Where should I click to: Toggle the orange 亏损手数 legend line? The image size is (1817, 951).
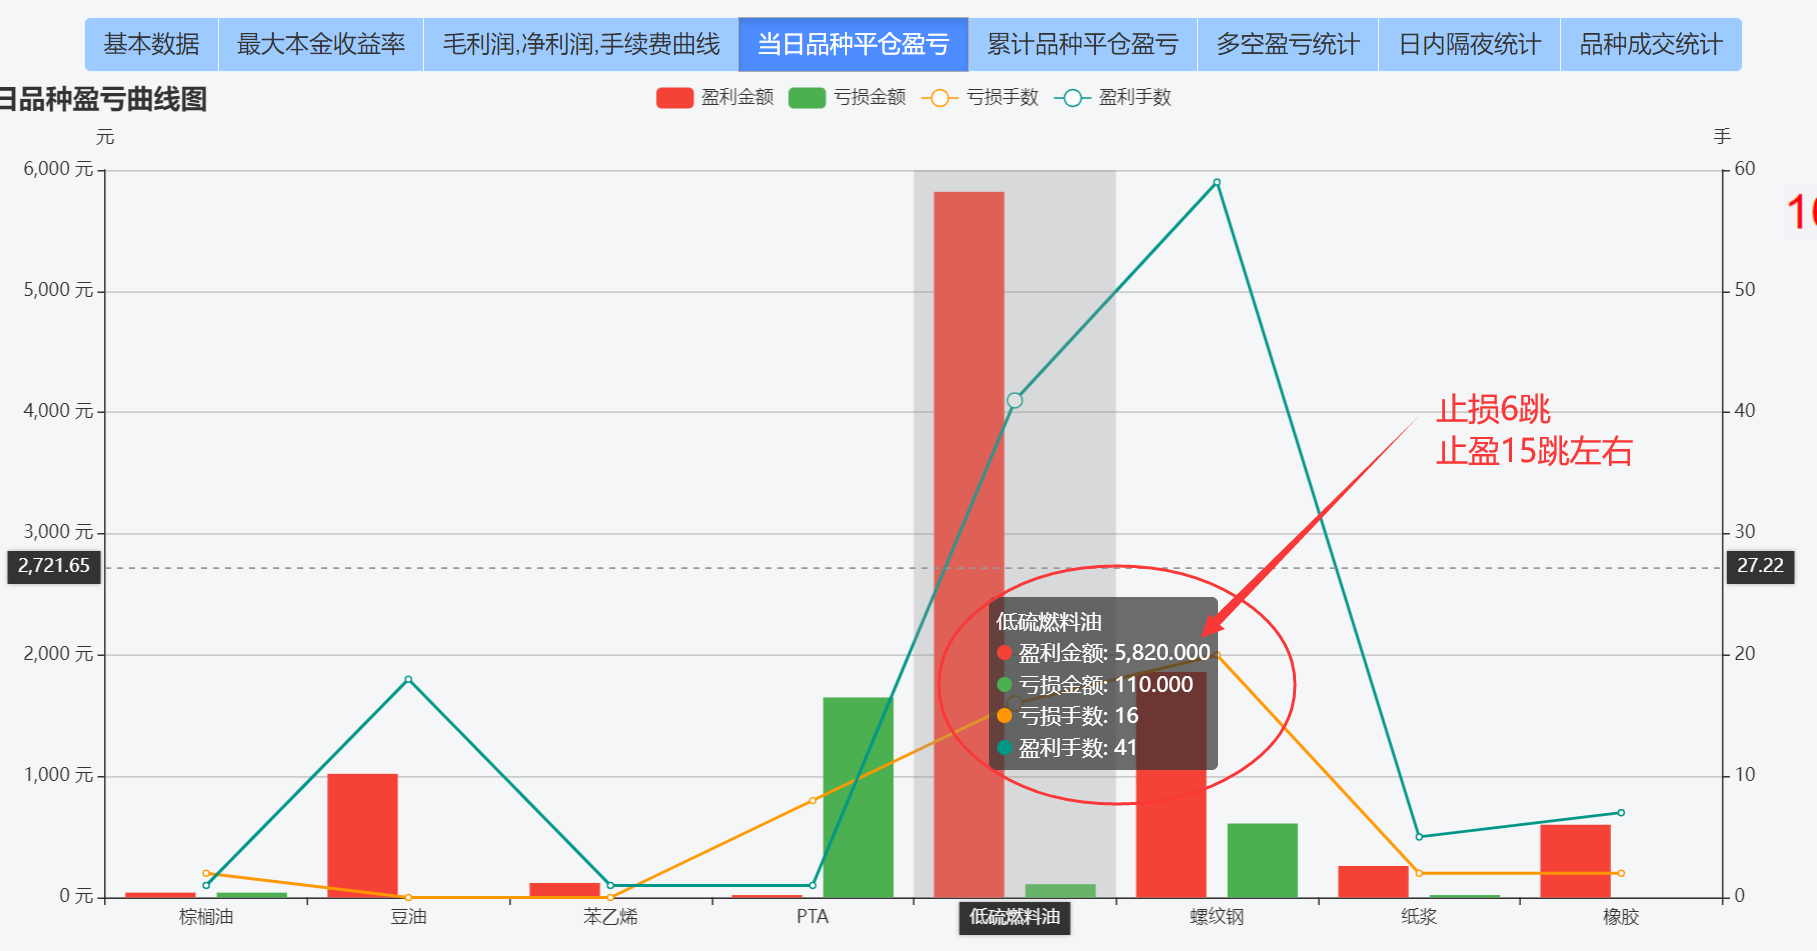[980, 97]
